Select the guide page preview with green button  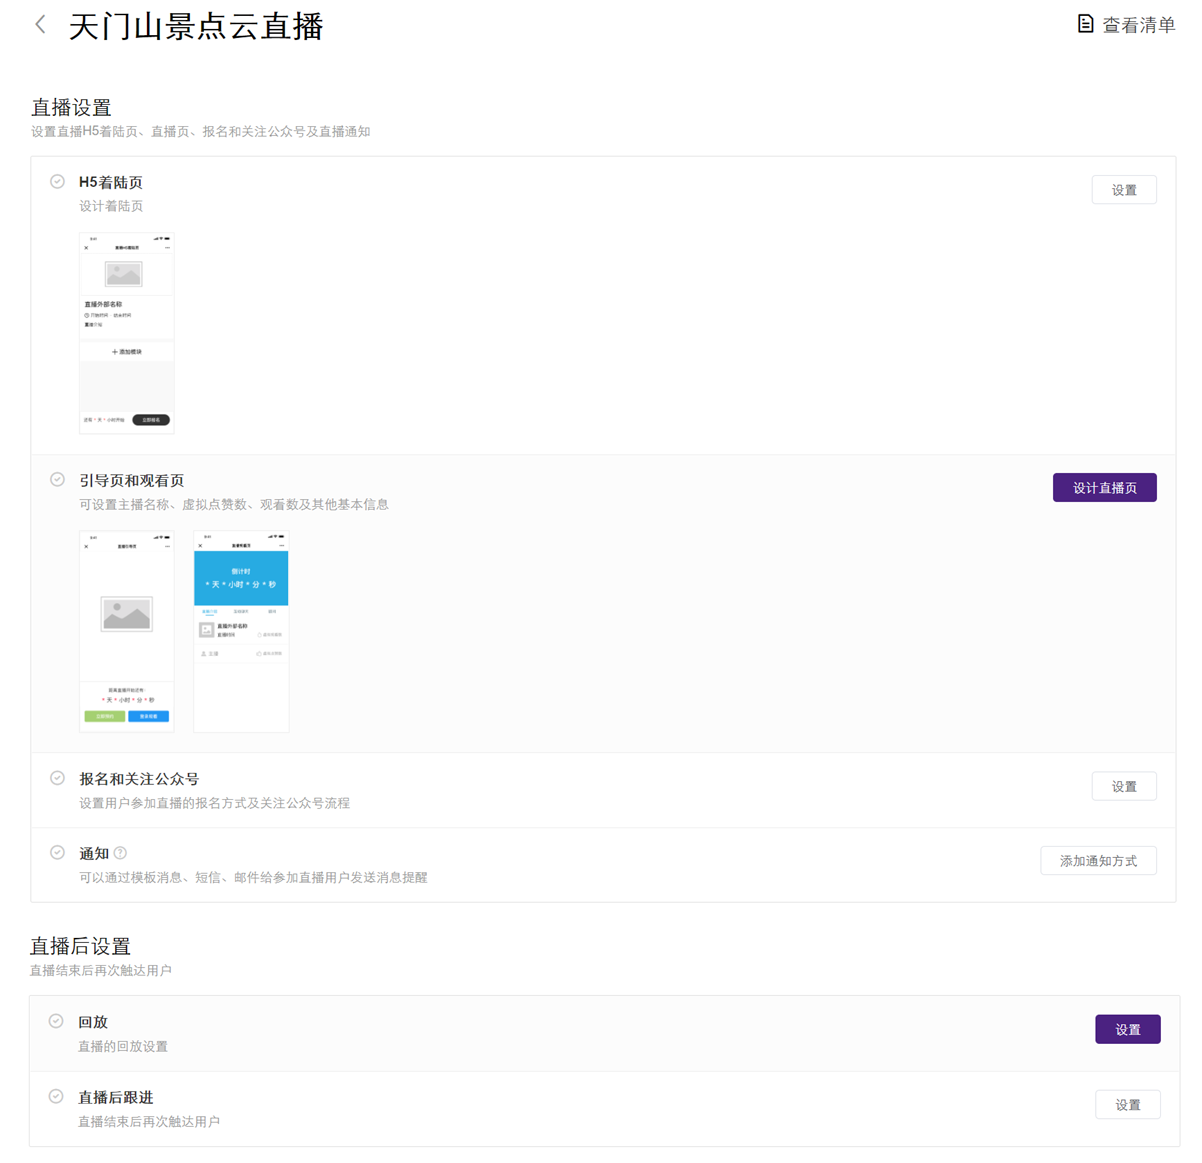click(x=127, y=631)
